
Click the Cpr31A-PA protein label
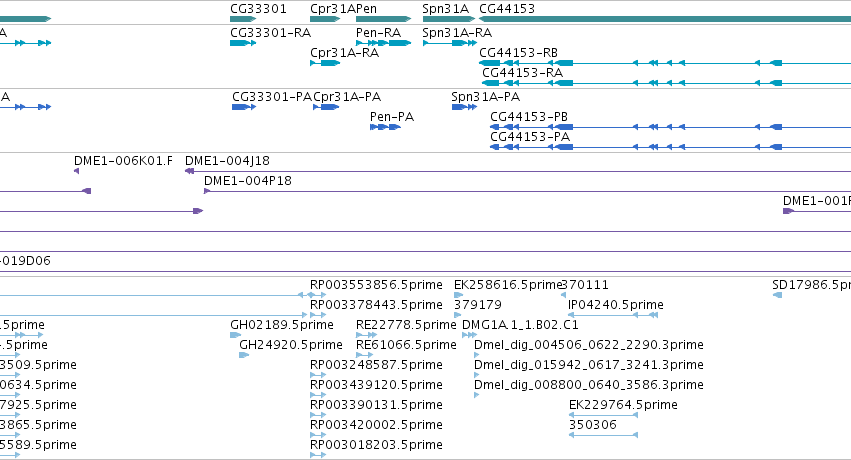click(347, 97)
